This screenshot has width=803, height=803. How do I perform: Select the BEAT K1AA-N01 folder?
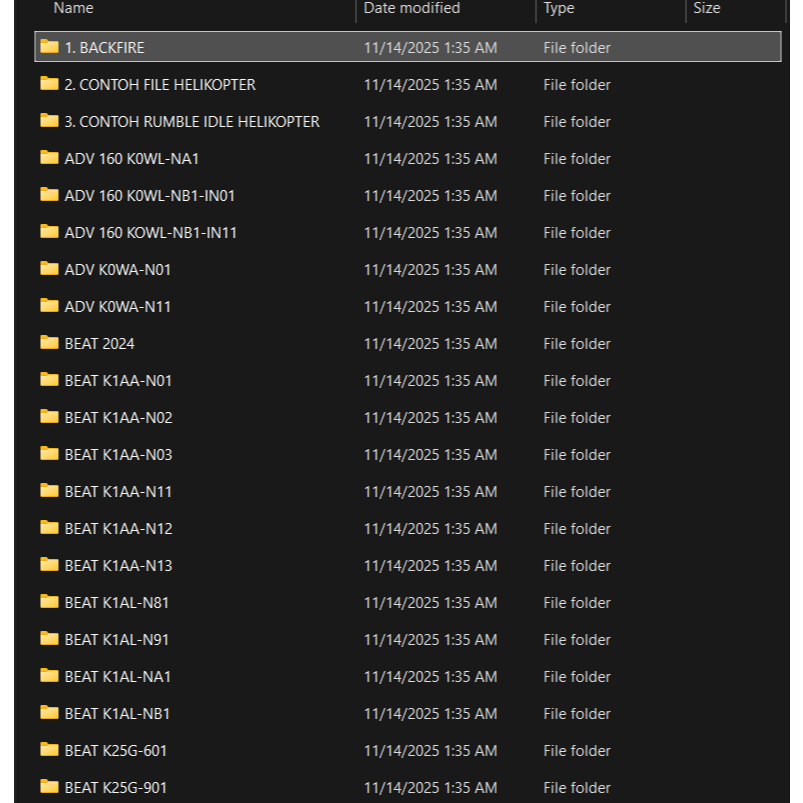pos(115,380)
